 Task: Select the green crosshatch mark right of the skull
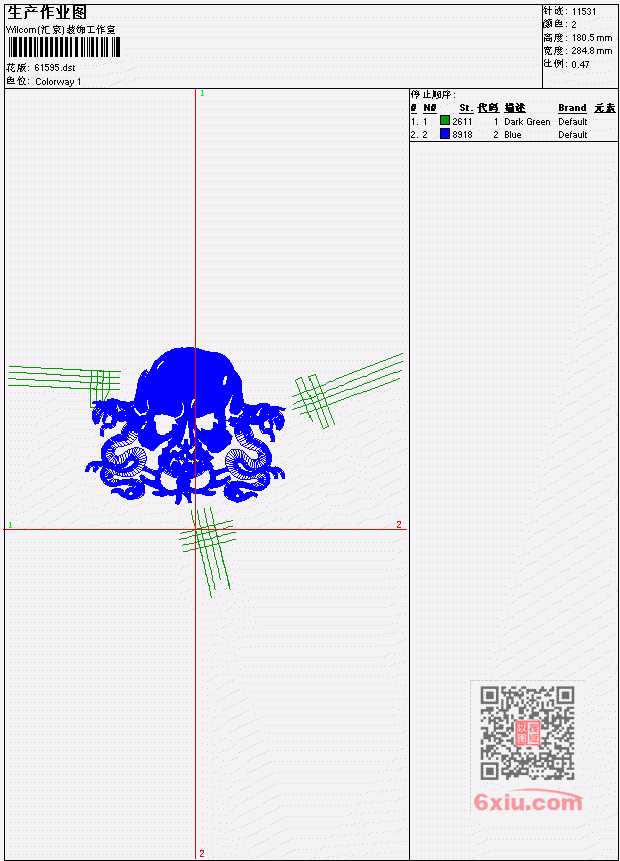(x=348, y=390)
